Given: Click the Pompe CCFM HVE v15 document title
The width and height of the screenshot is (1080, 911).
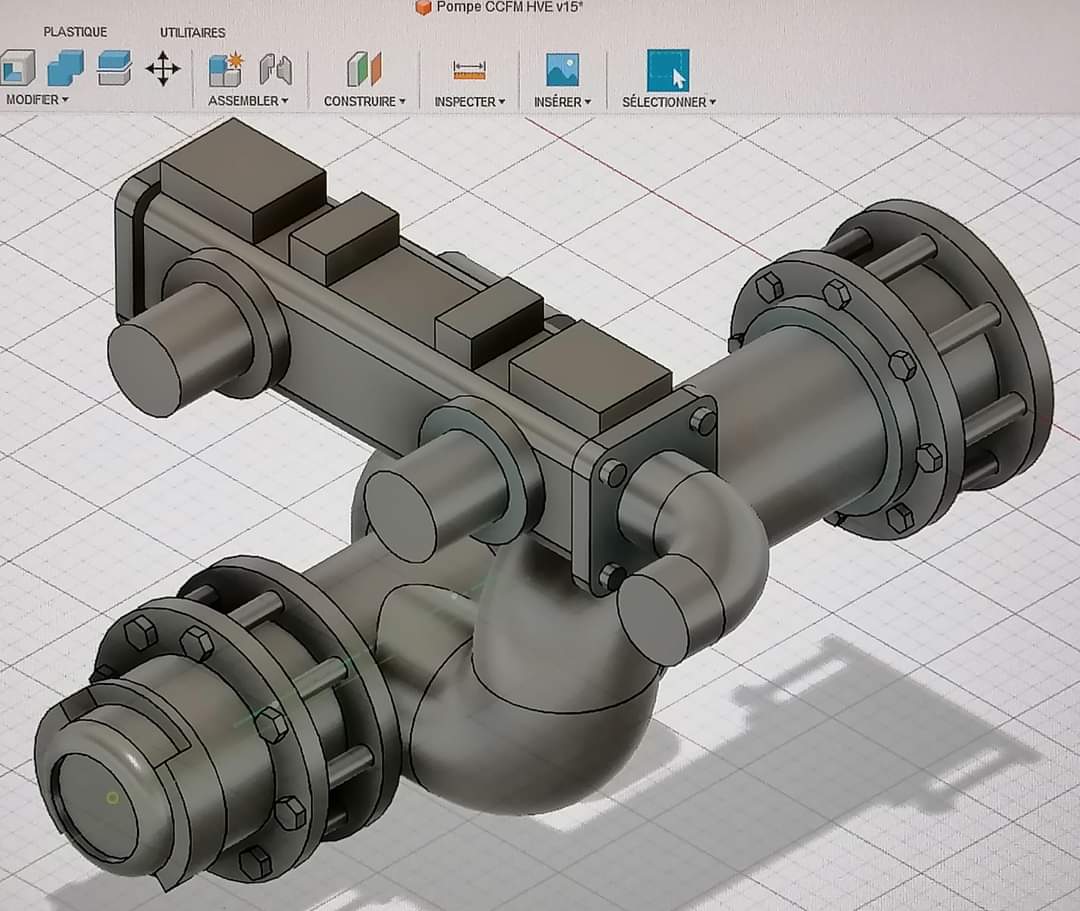Looking at the screenshot, I should pyautogui.click(x=510, y=7).
